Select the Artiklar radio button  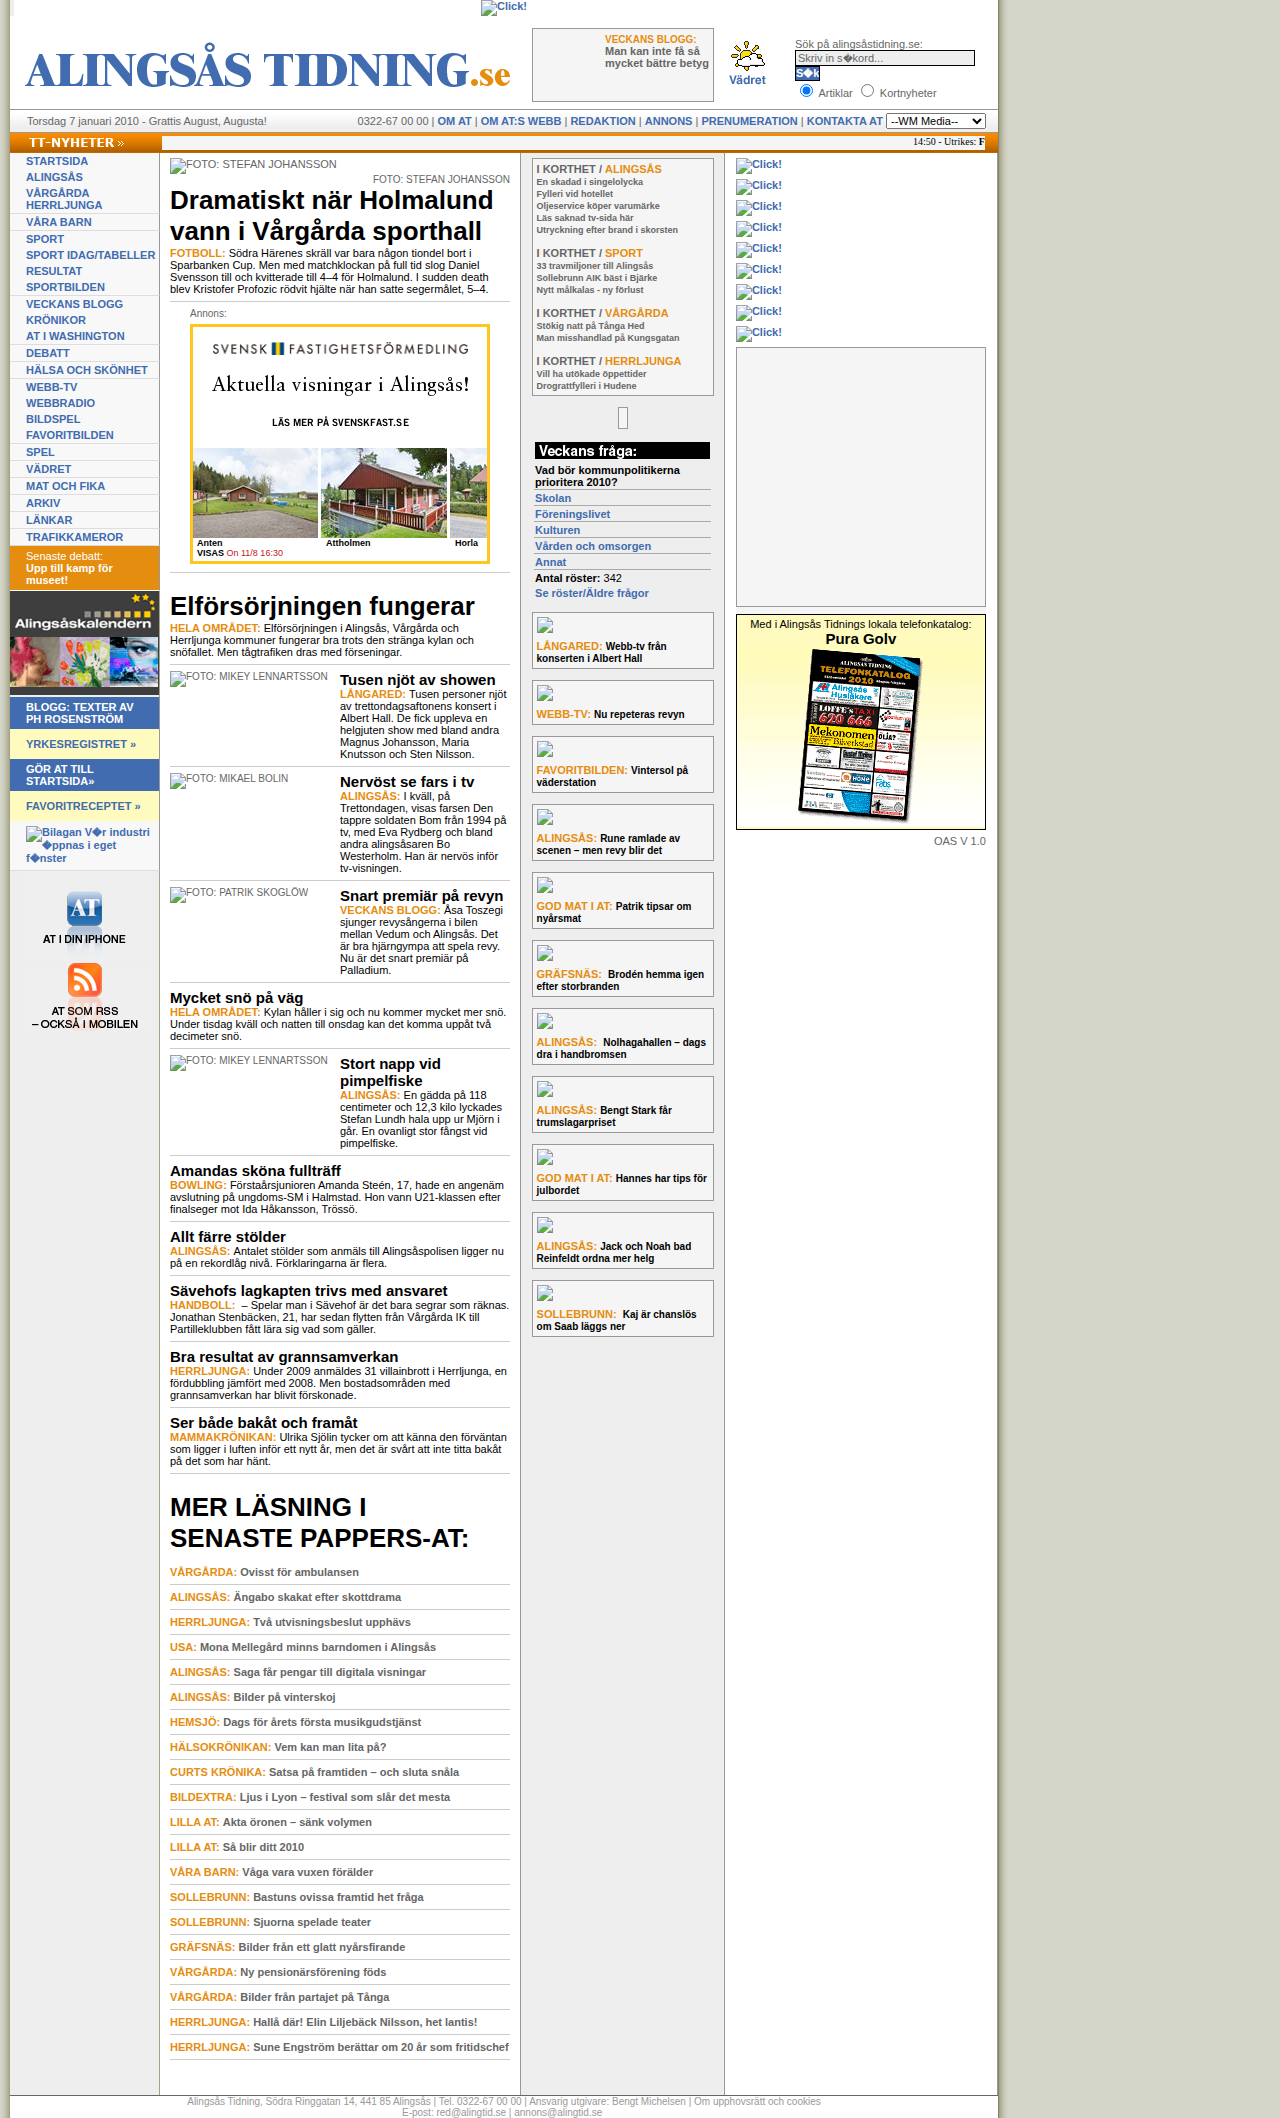(x=806, y=91)
